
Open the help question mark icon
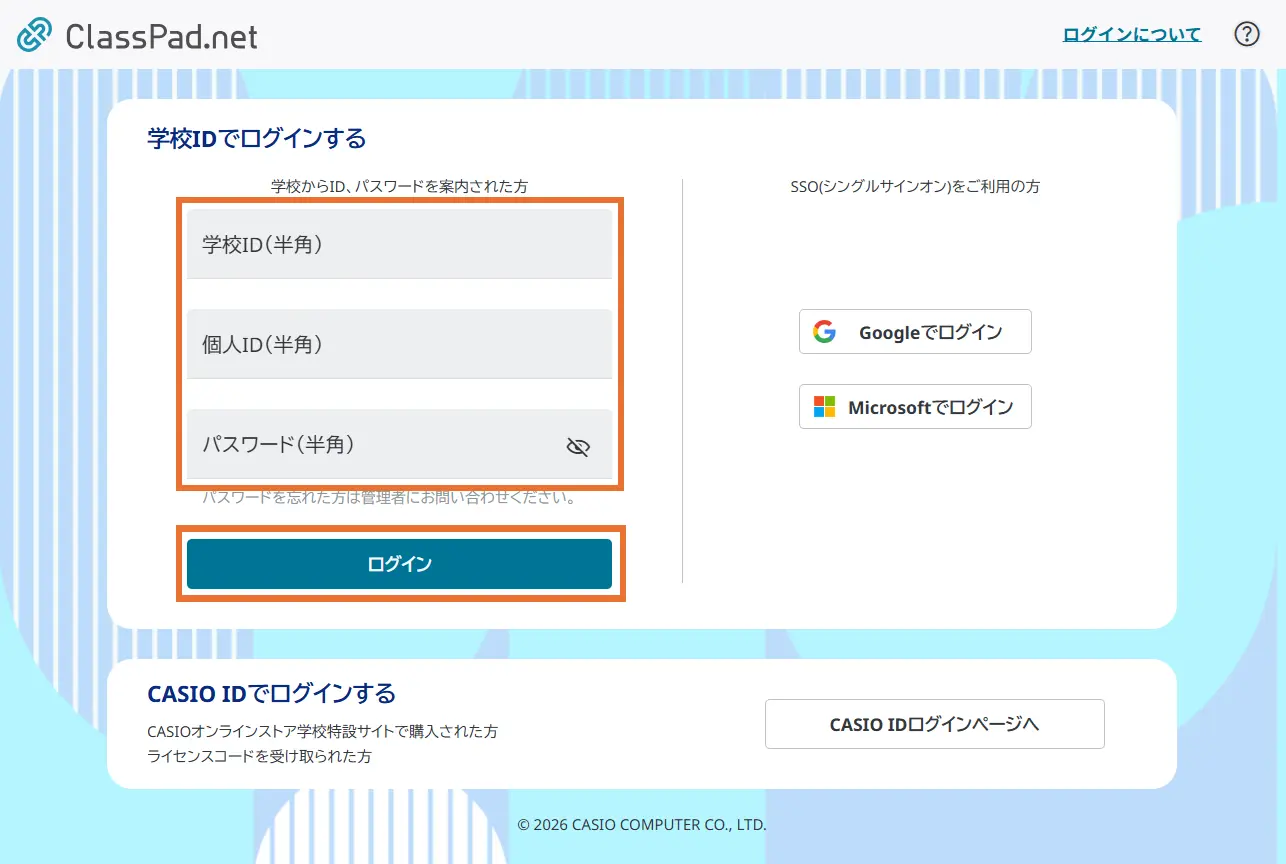[1246, 34]
